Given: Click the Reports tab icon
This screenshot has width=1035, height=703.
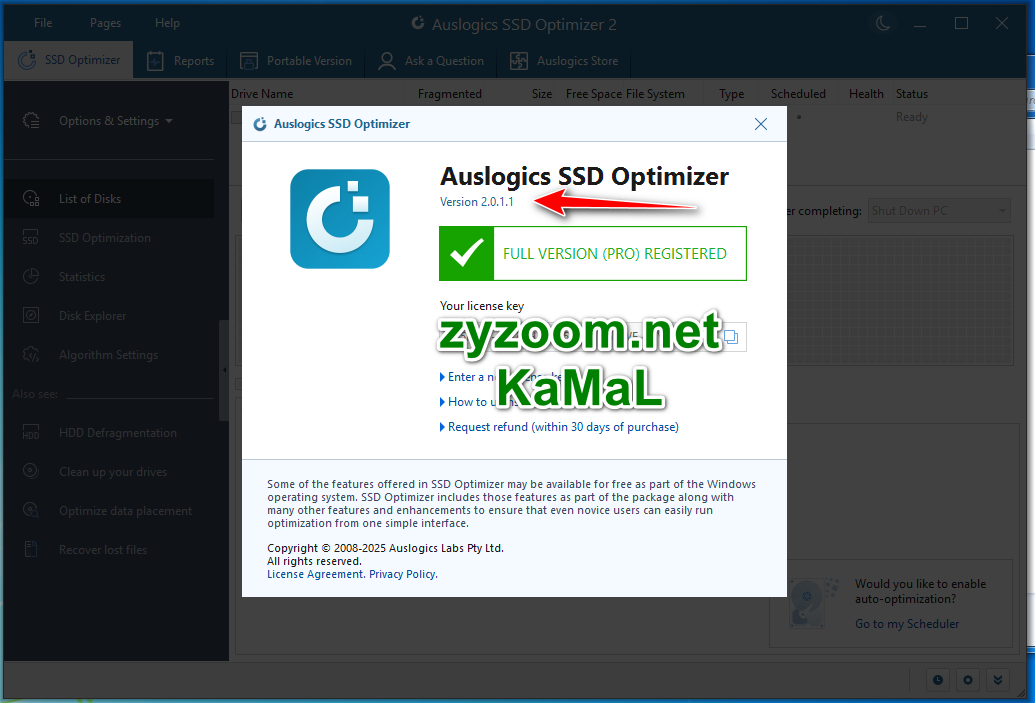Looking at the screenshot, I should coord(155,61).
